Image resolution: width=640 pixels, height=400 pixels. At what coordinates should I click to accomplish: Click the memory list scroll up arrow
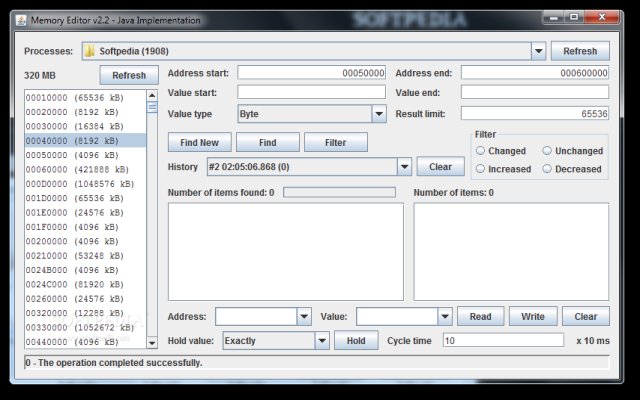coord(152,95)
